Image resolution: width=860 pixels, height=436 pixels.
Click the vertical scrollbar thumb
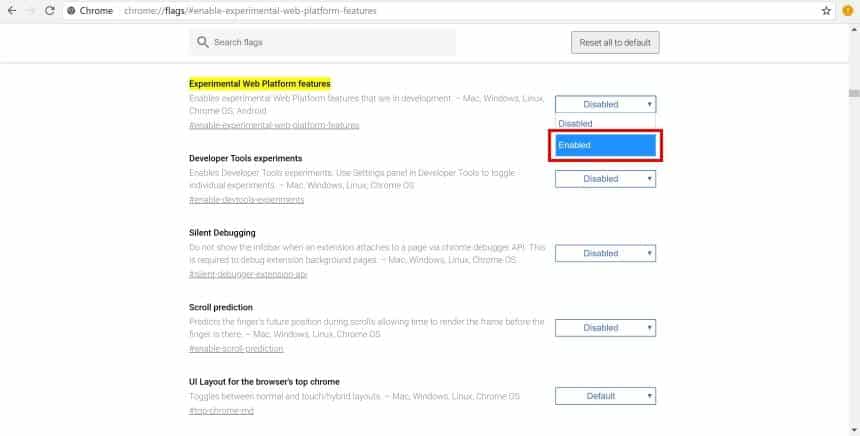(854, 93)
